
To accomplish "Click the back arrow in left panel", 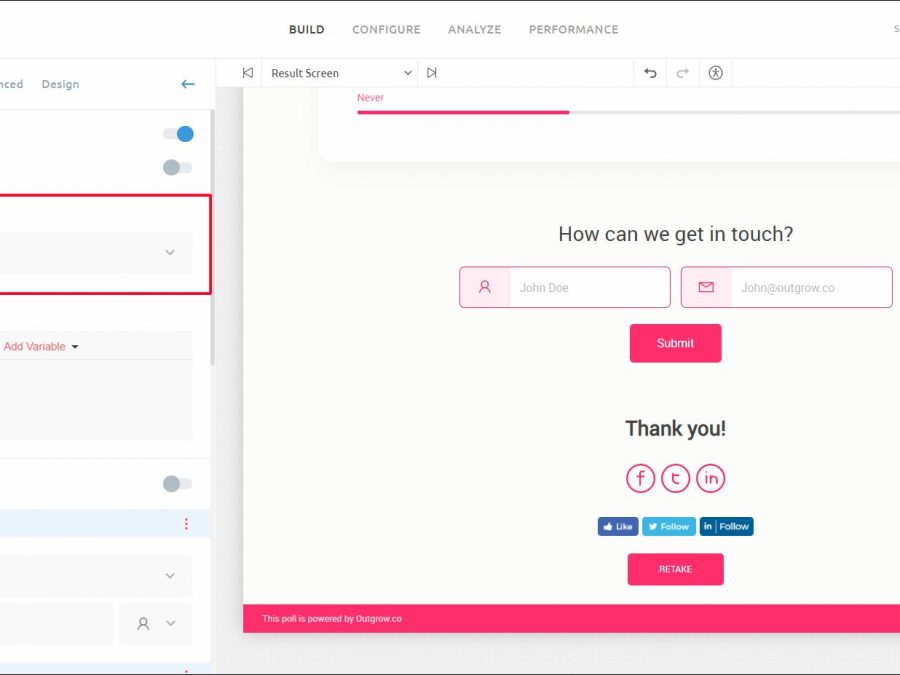I will [x=187, y=84].
